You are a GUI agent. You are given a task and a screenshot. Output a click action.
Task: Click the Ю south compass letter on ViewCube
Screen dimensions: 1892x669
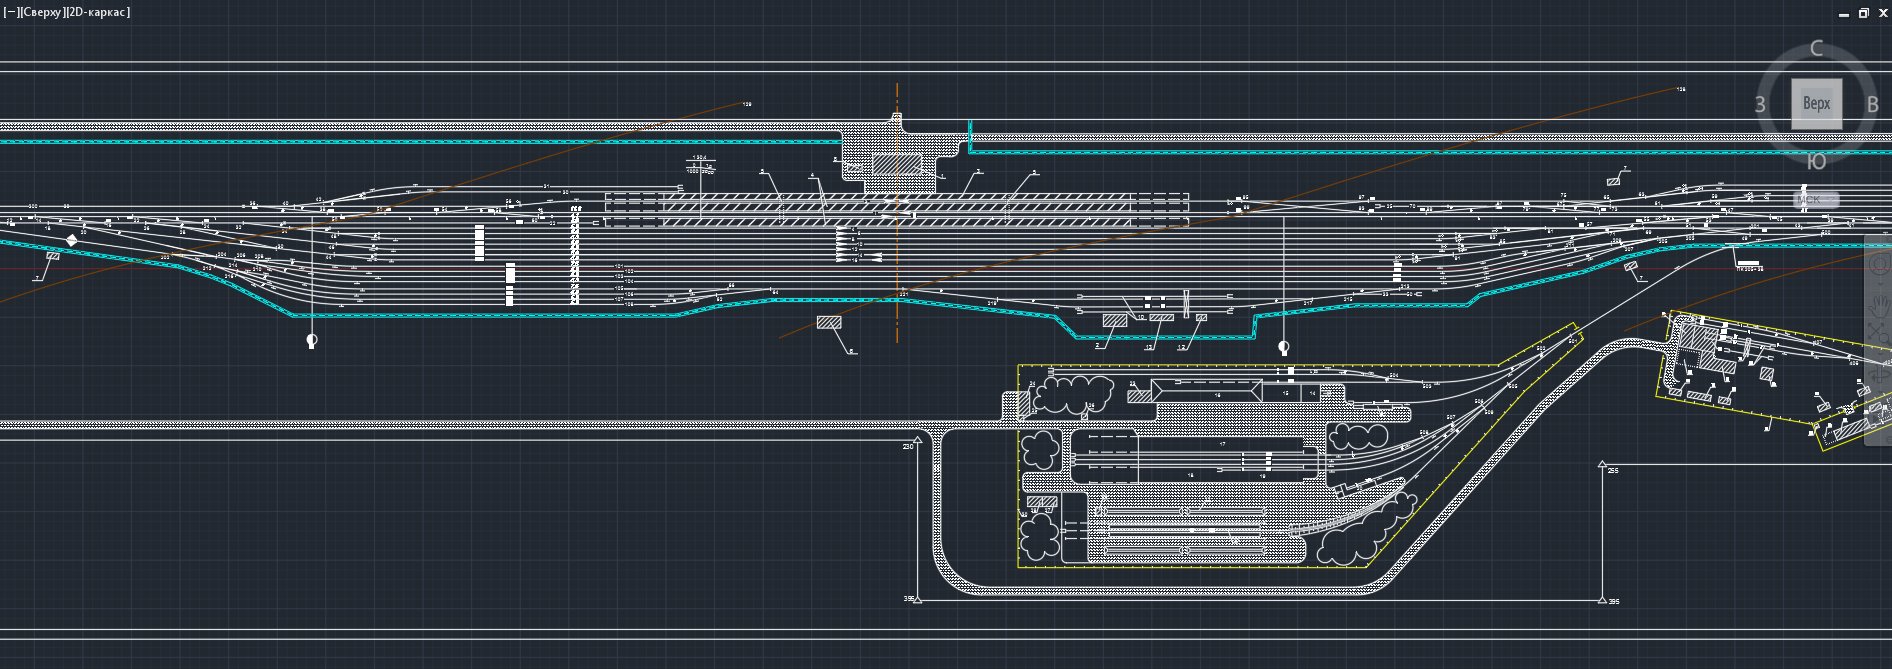click(1816, 161)
